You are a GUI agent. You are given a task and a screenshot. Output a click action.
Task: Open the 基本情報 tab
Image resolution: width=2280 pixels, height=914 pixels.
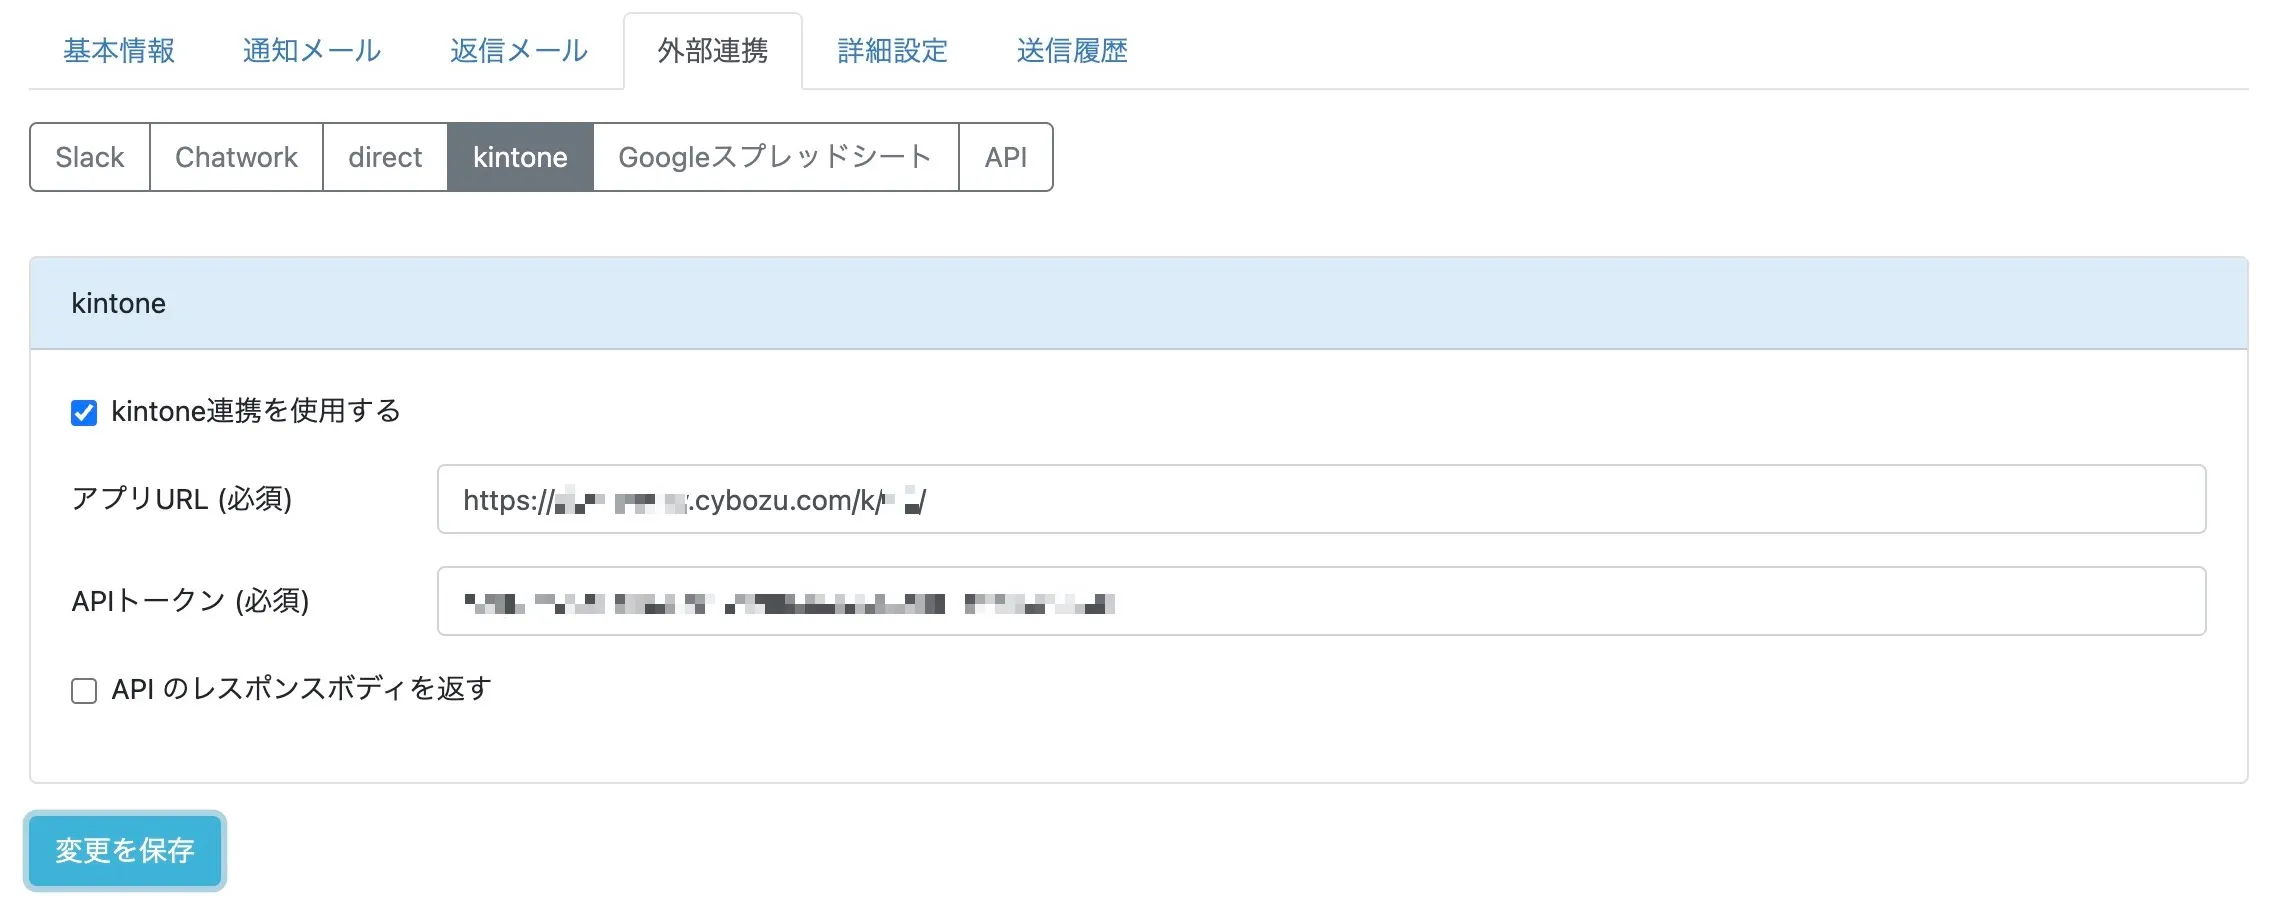coord(119,51)
